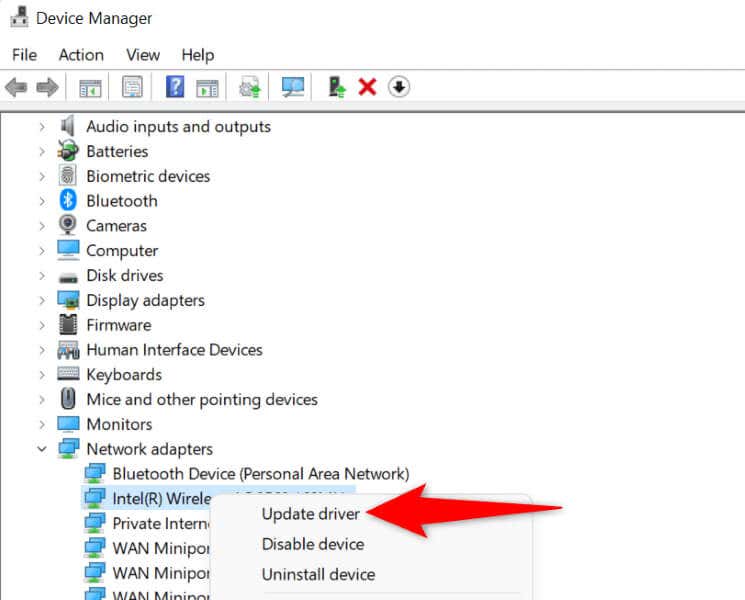Expand the Display adapters node
Viewport: 745px width, 600px height.
pyautogui.click(x=42, y=300)
